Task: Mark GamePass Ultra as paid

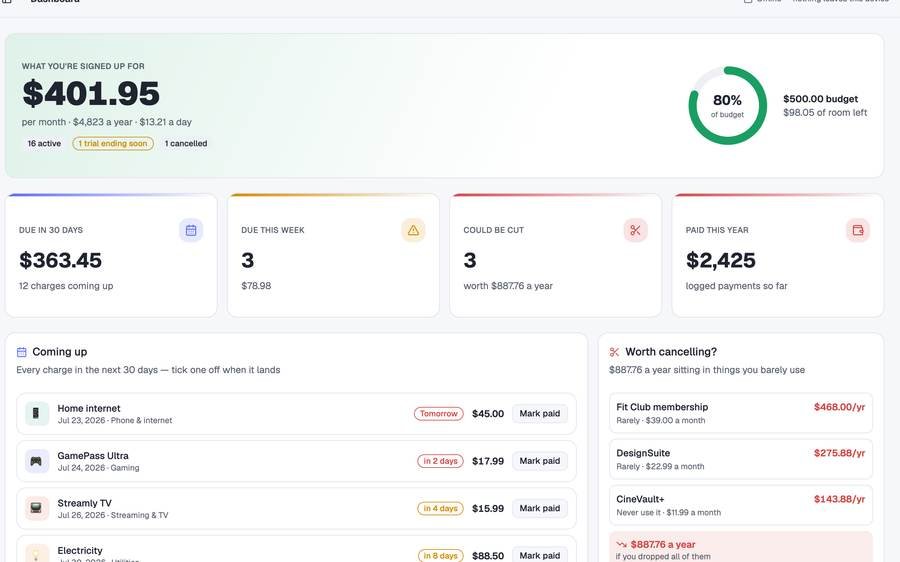Action: pos(540,461)
